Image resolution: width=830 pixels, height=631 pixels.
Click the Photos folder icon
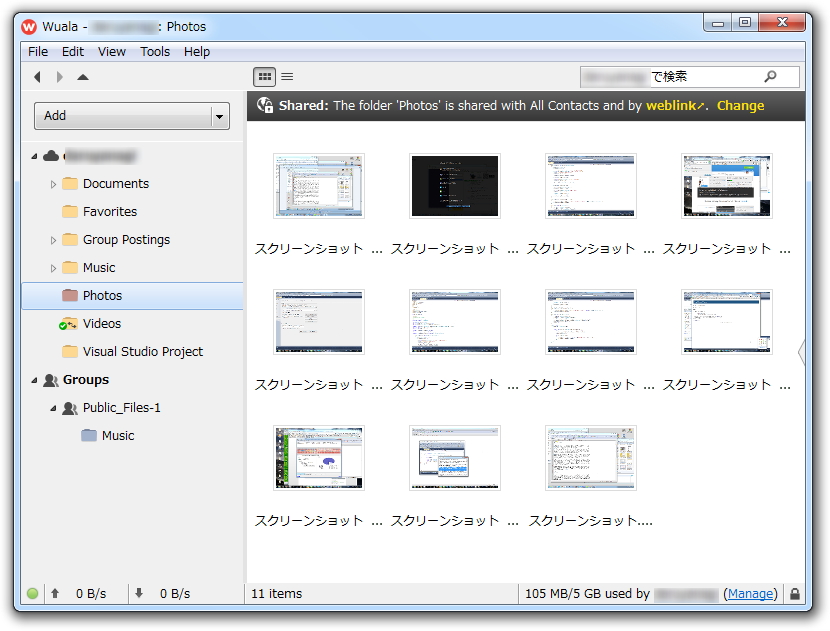[70, 295]
